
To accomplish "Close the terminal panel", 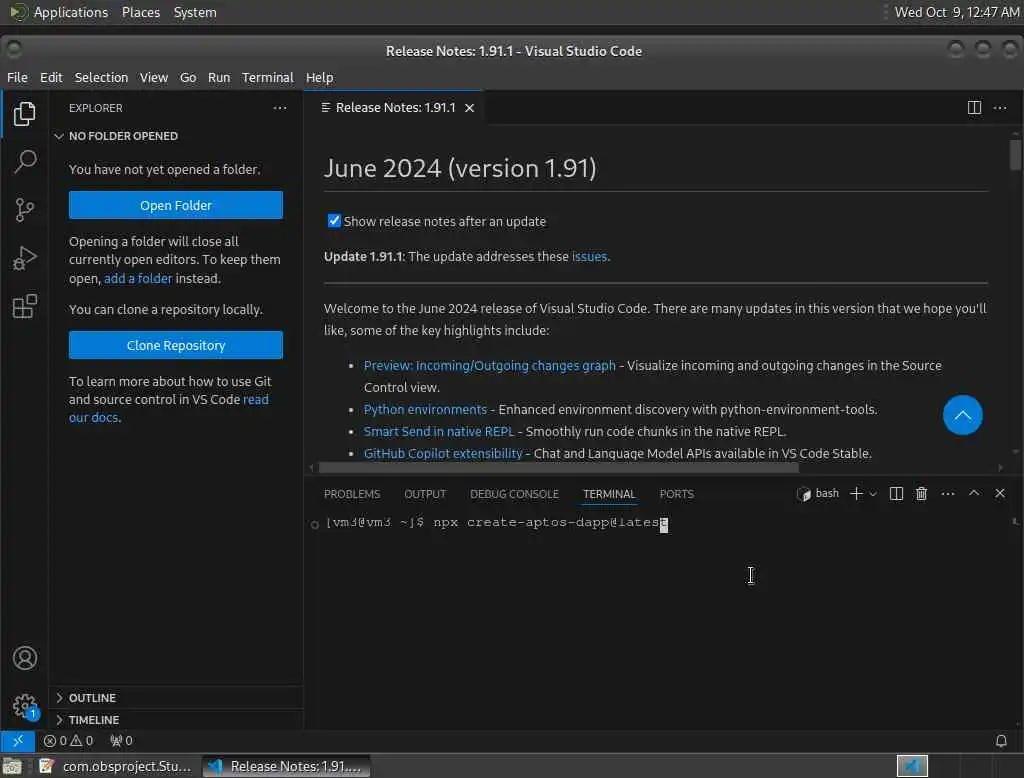I will 1000,493.
